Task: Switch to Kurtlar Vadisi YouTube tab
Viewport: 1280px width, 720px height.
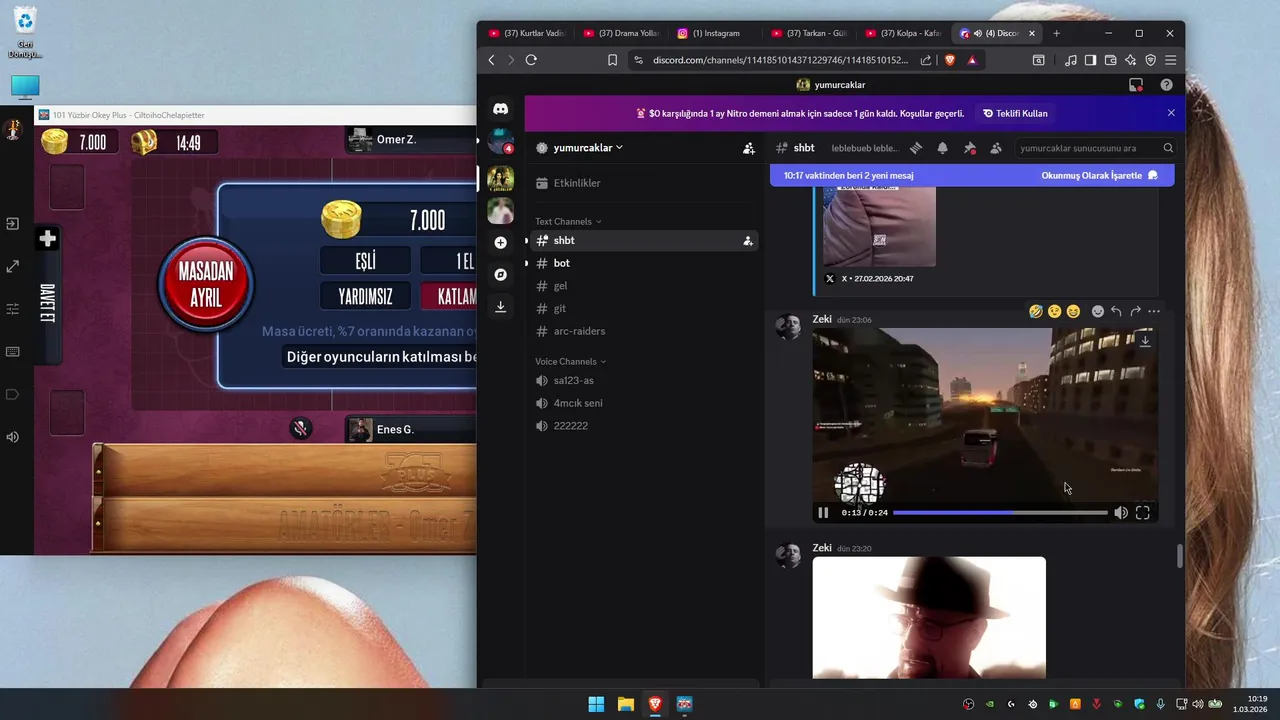Action: 527,33
